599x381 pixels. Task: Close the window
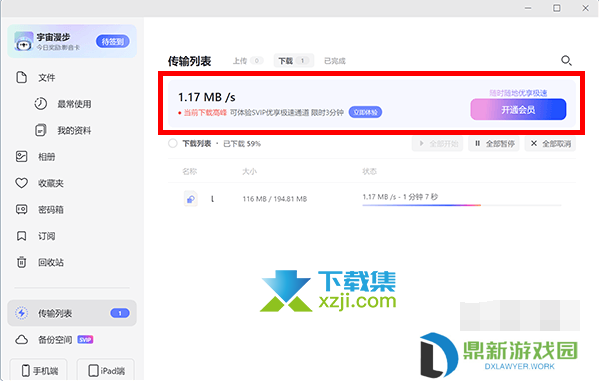[x=585, y=8]
